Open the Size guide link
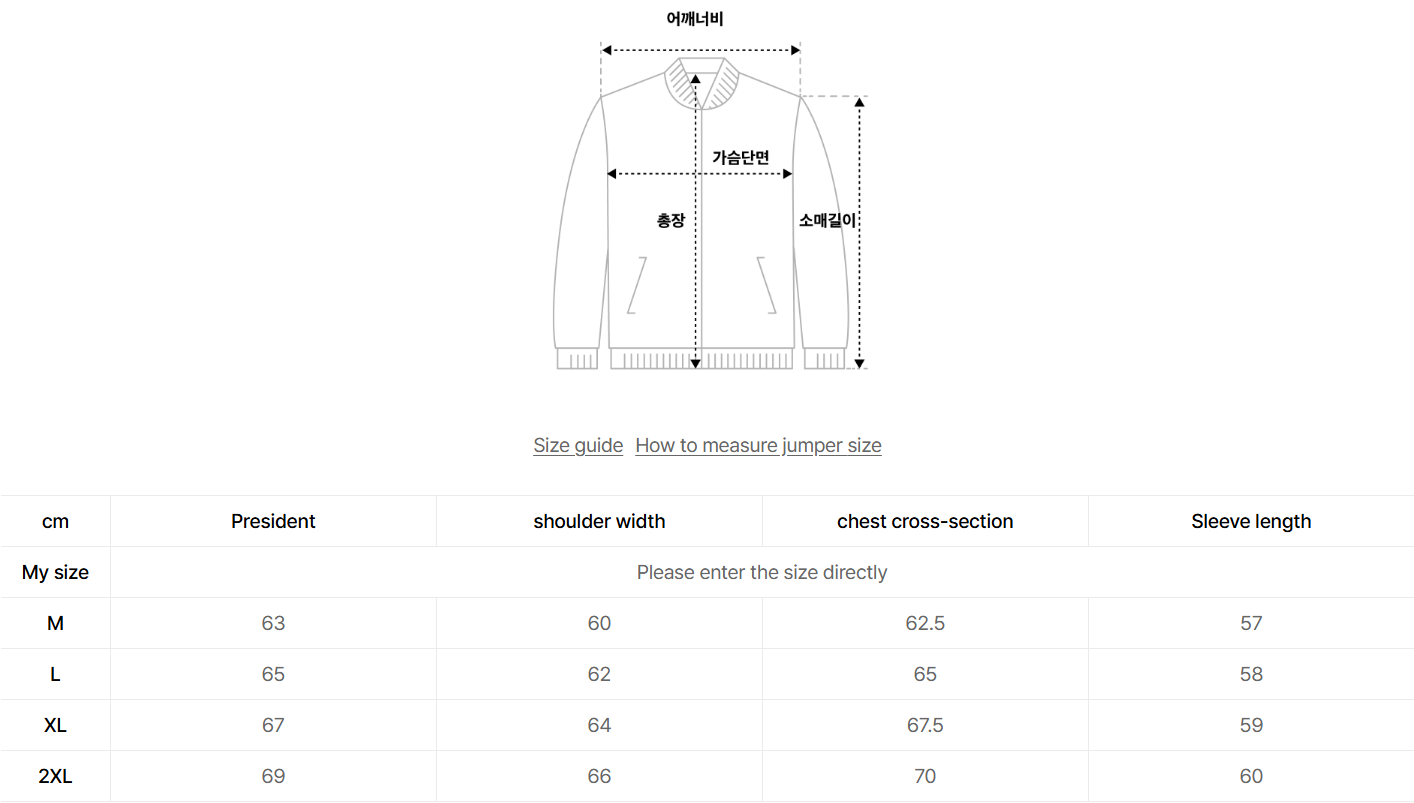This screenshot has width=1414, height=803. 578,446
